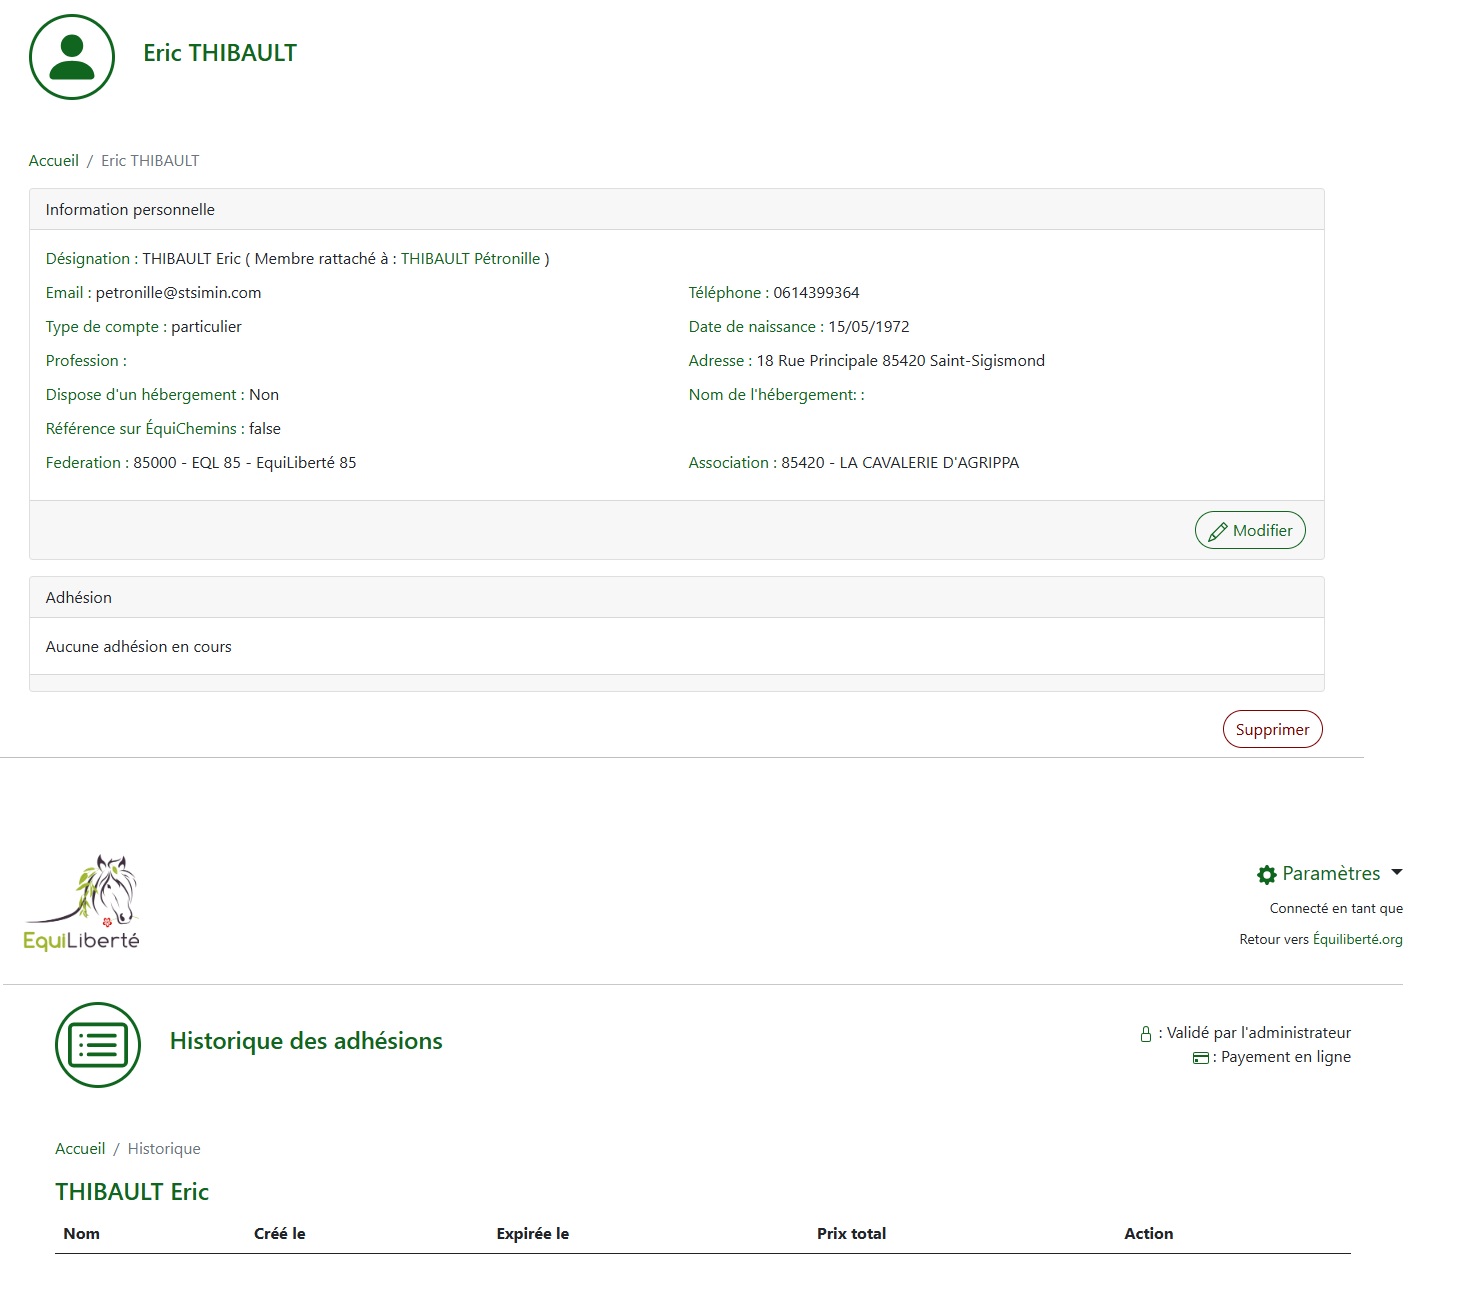Expand the Paramètres dropdown arrow
The width and height of the screenshot is (1457, 1314).
[1397, 873]
